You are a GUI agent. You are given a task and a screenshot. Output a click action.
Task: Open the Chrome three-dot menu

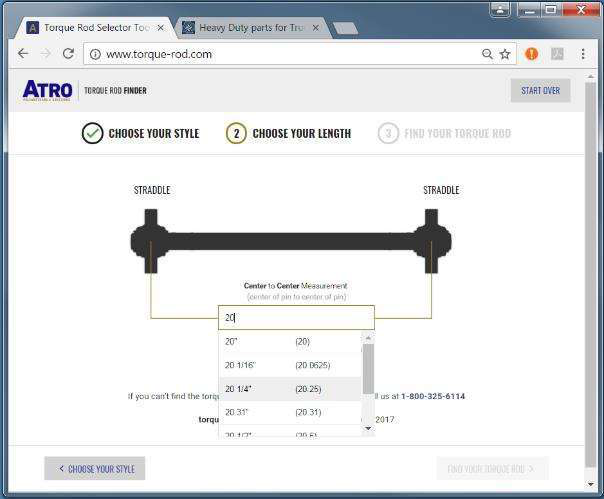tap(583, 54)
